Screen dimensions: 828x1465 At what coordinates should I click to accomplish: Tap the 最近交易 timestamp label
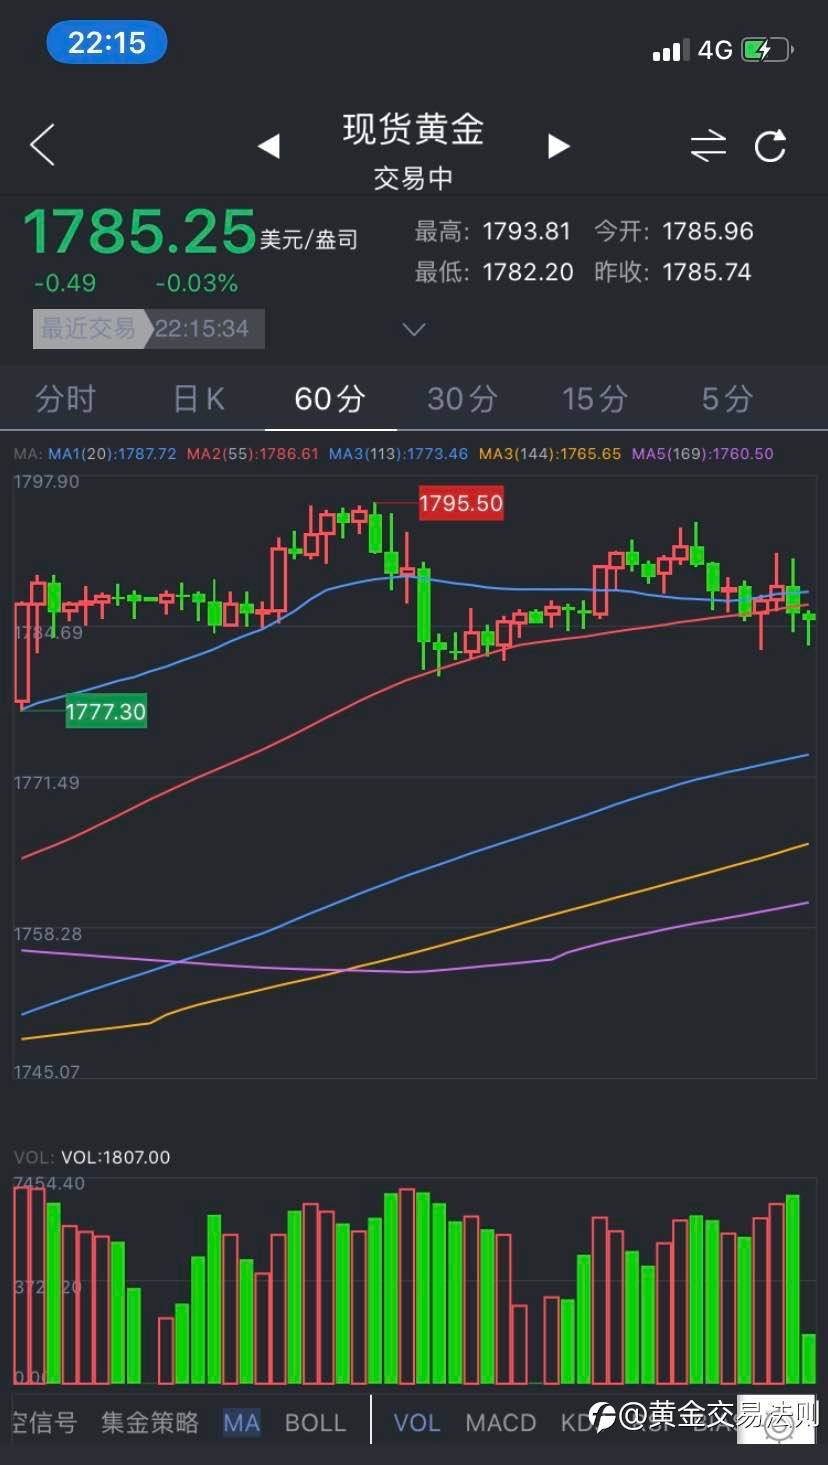pyautogui.click(x=149, y=329)
